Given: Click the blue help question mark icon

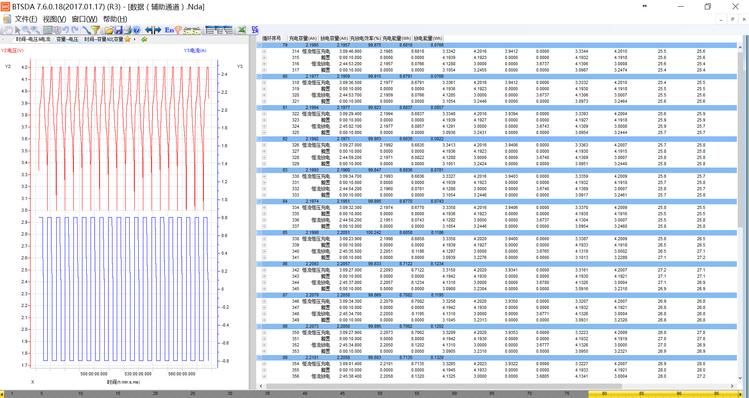Looking at the screenshot, I should coord(136,30).
